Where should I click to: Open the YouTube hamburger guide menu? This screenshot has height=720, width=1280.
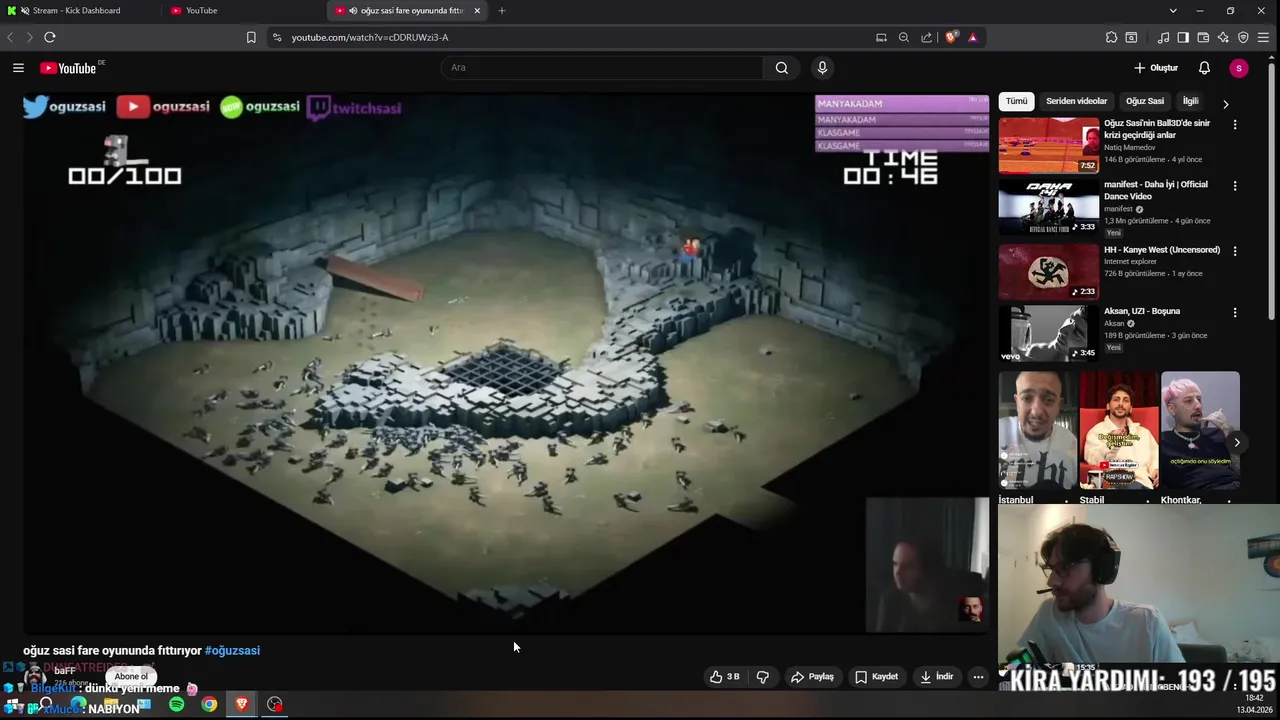click(x=18, y=68)
